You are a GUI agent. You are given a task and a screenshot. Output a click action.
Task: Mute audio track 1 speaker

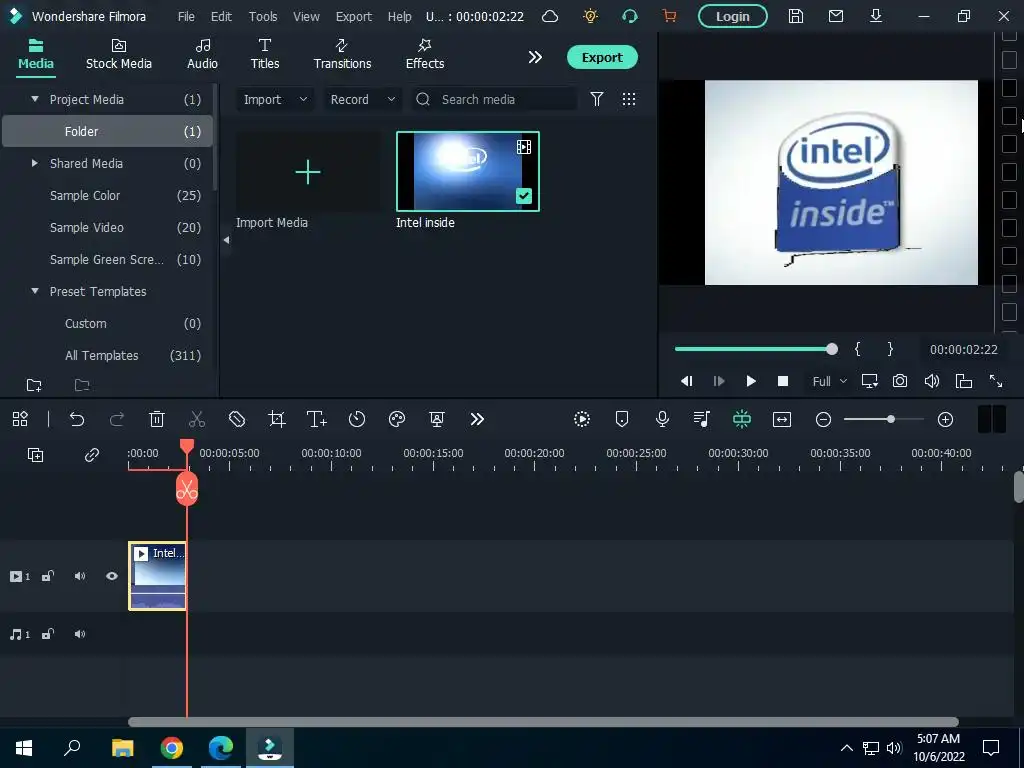[x=80, y=634]
